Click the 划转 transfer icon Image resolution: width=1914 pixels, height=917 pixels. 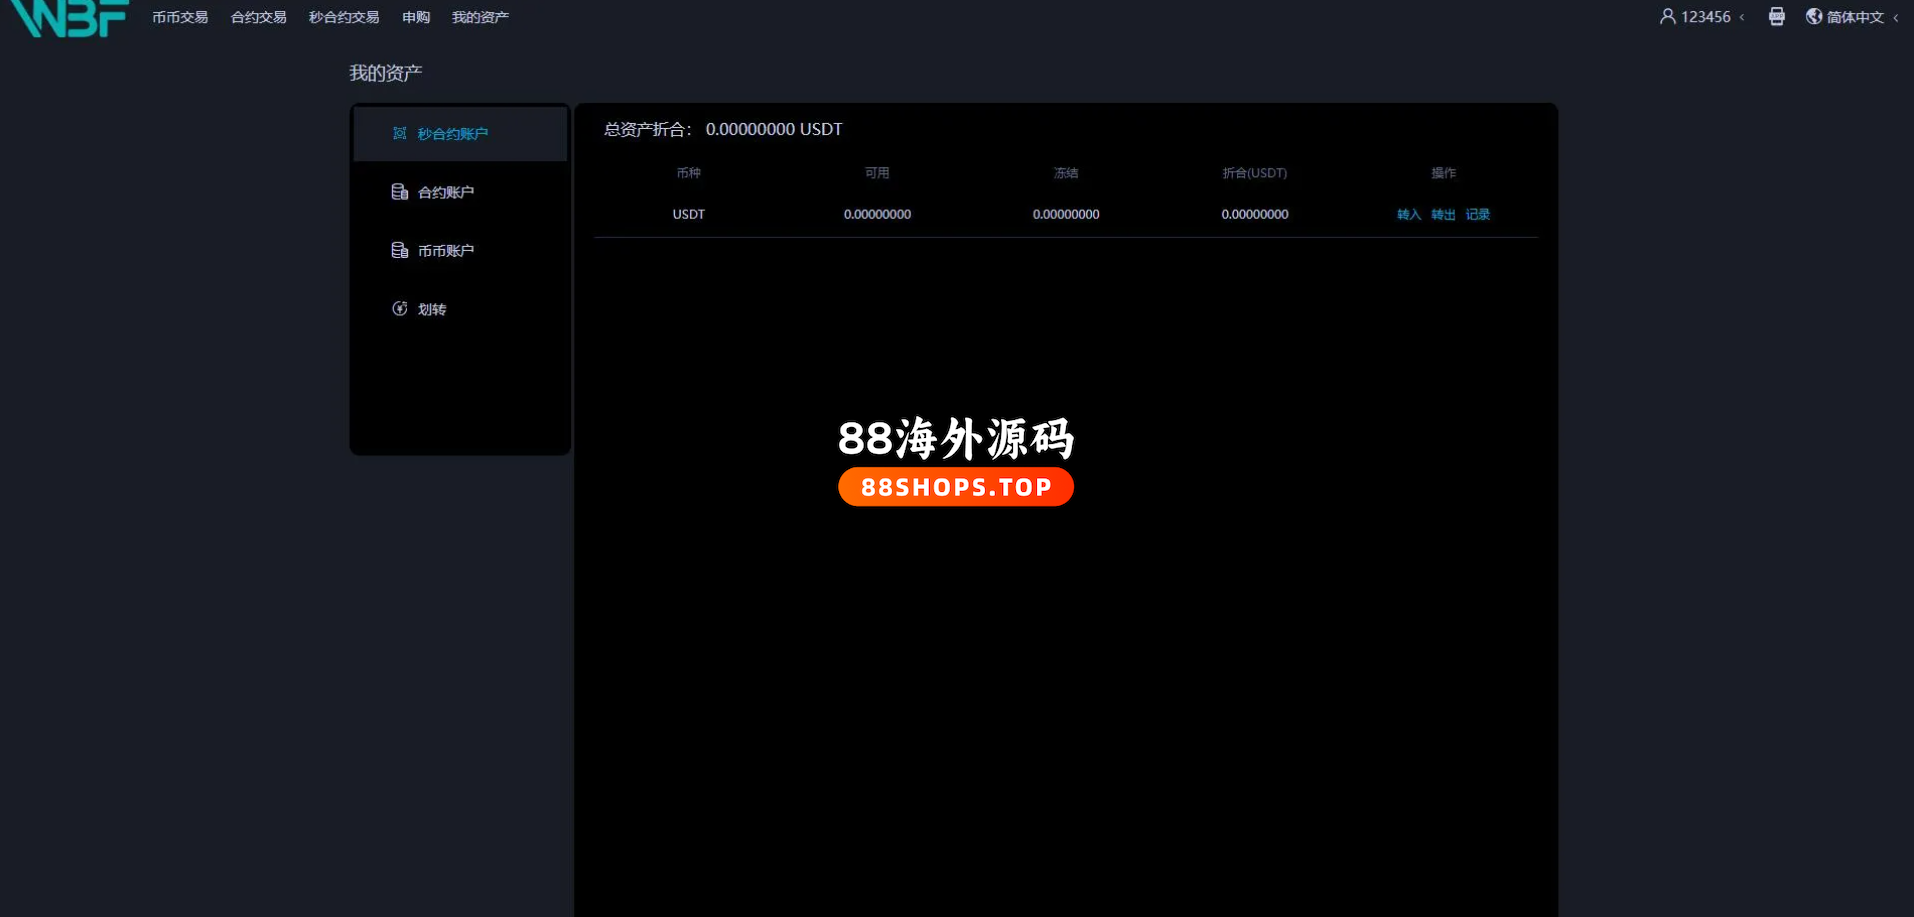(x=399, y=309)
